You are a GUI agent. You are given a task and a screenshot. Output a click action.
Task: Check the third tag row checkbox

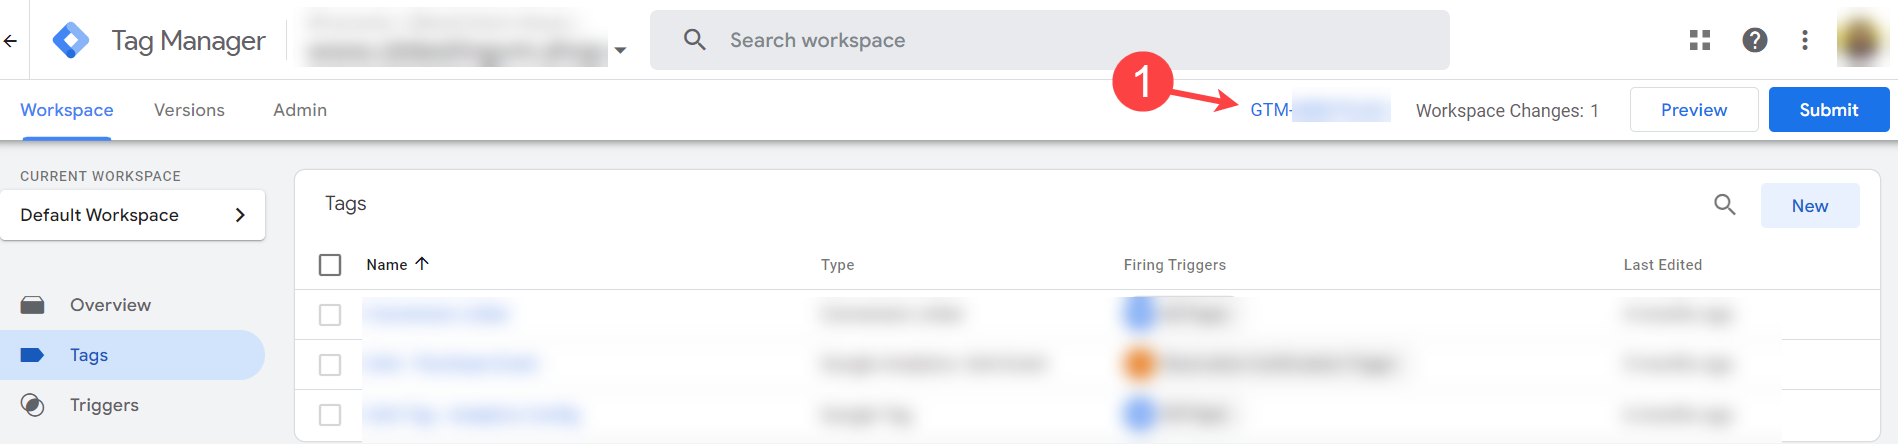[330, 415]
